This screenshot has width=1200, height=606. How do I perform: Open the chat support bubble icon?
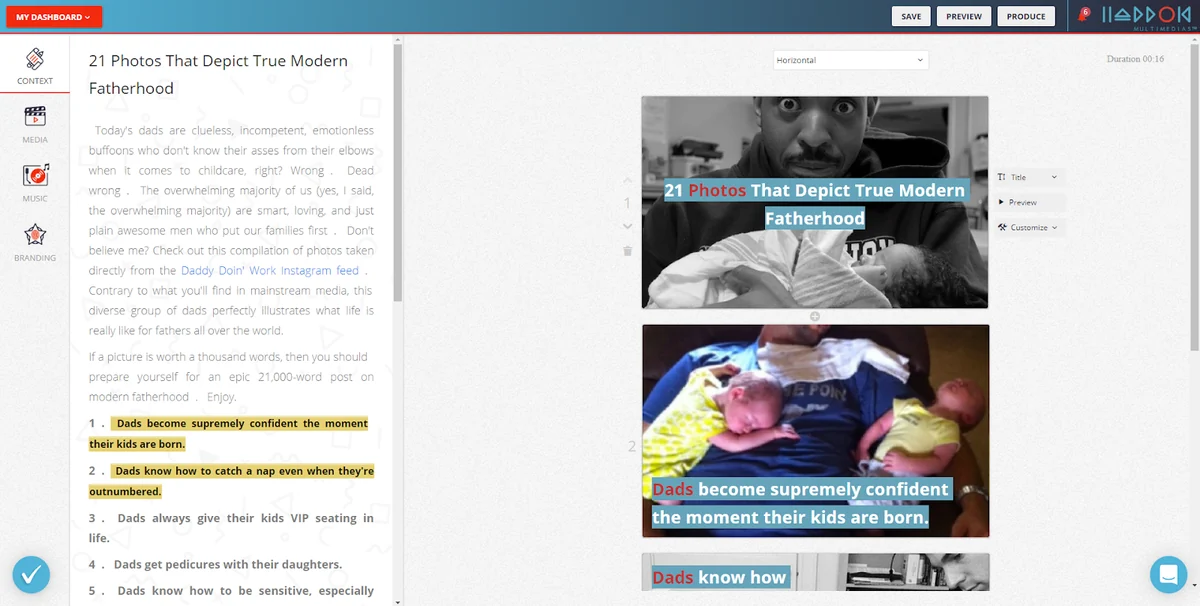click(x=1168, y=574)
